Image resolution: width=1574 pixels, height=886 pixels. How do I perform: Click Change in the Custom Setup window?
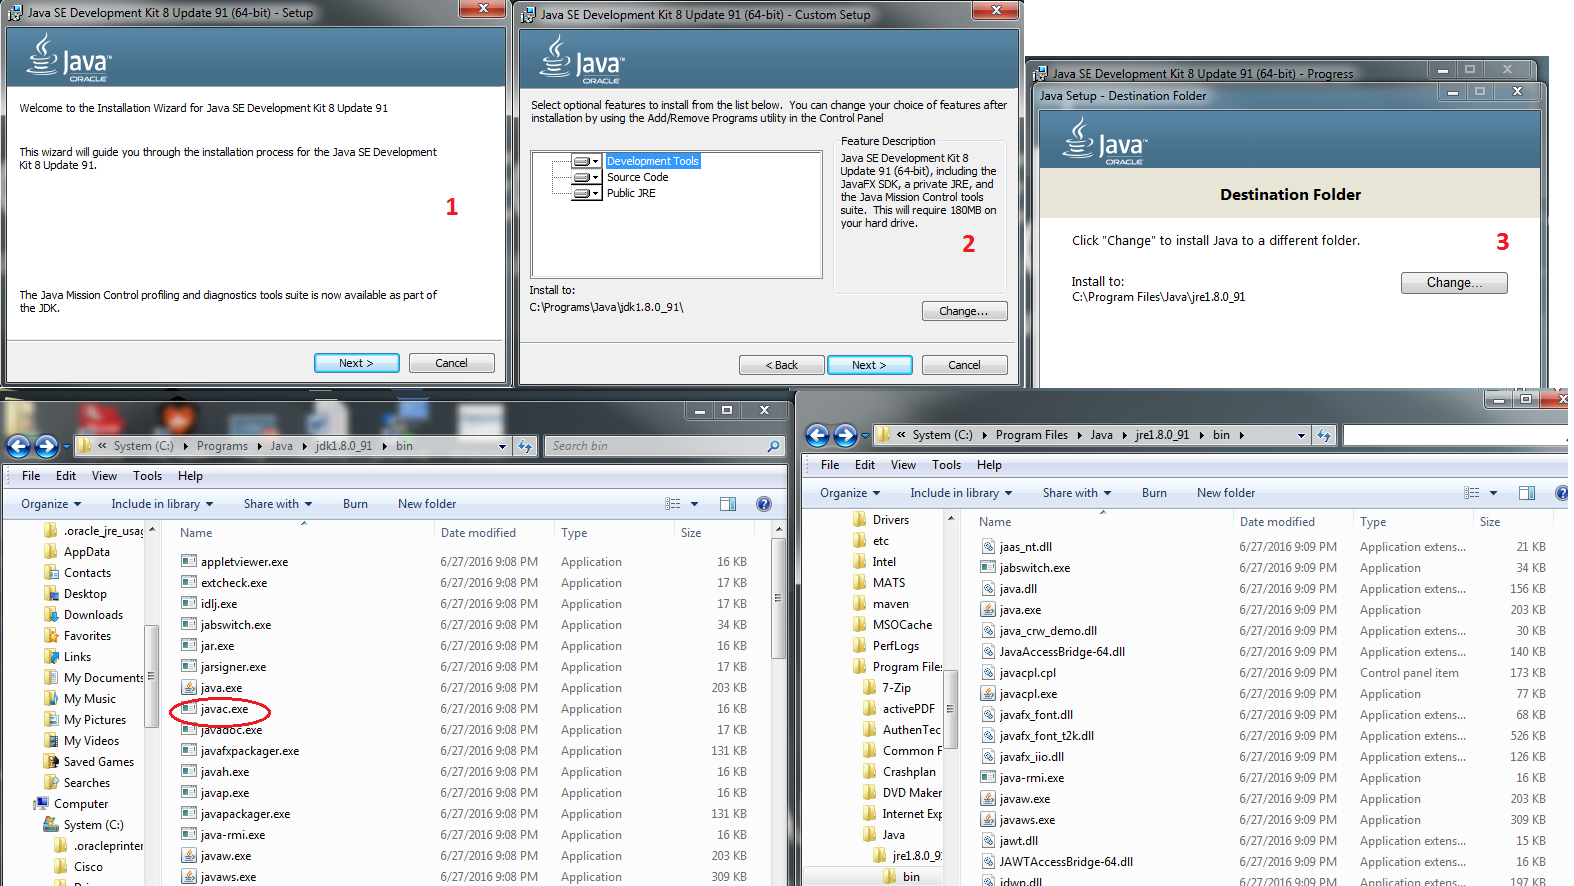click(x=964, y=311)
